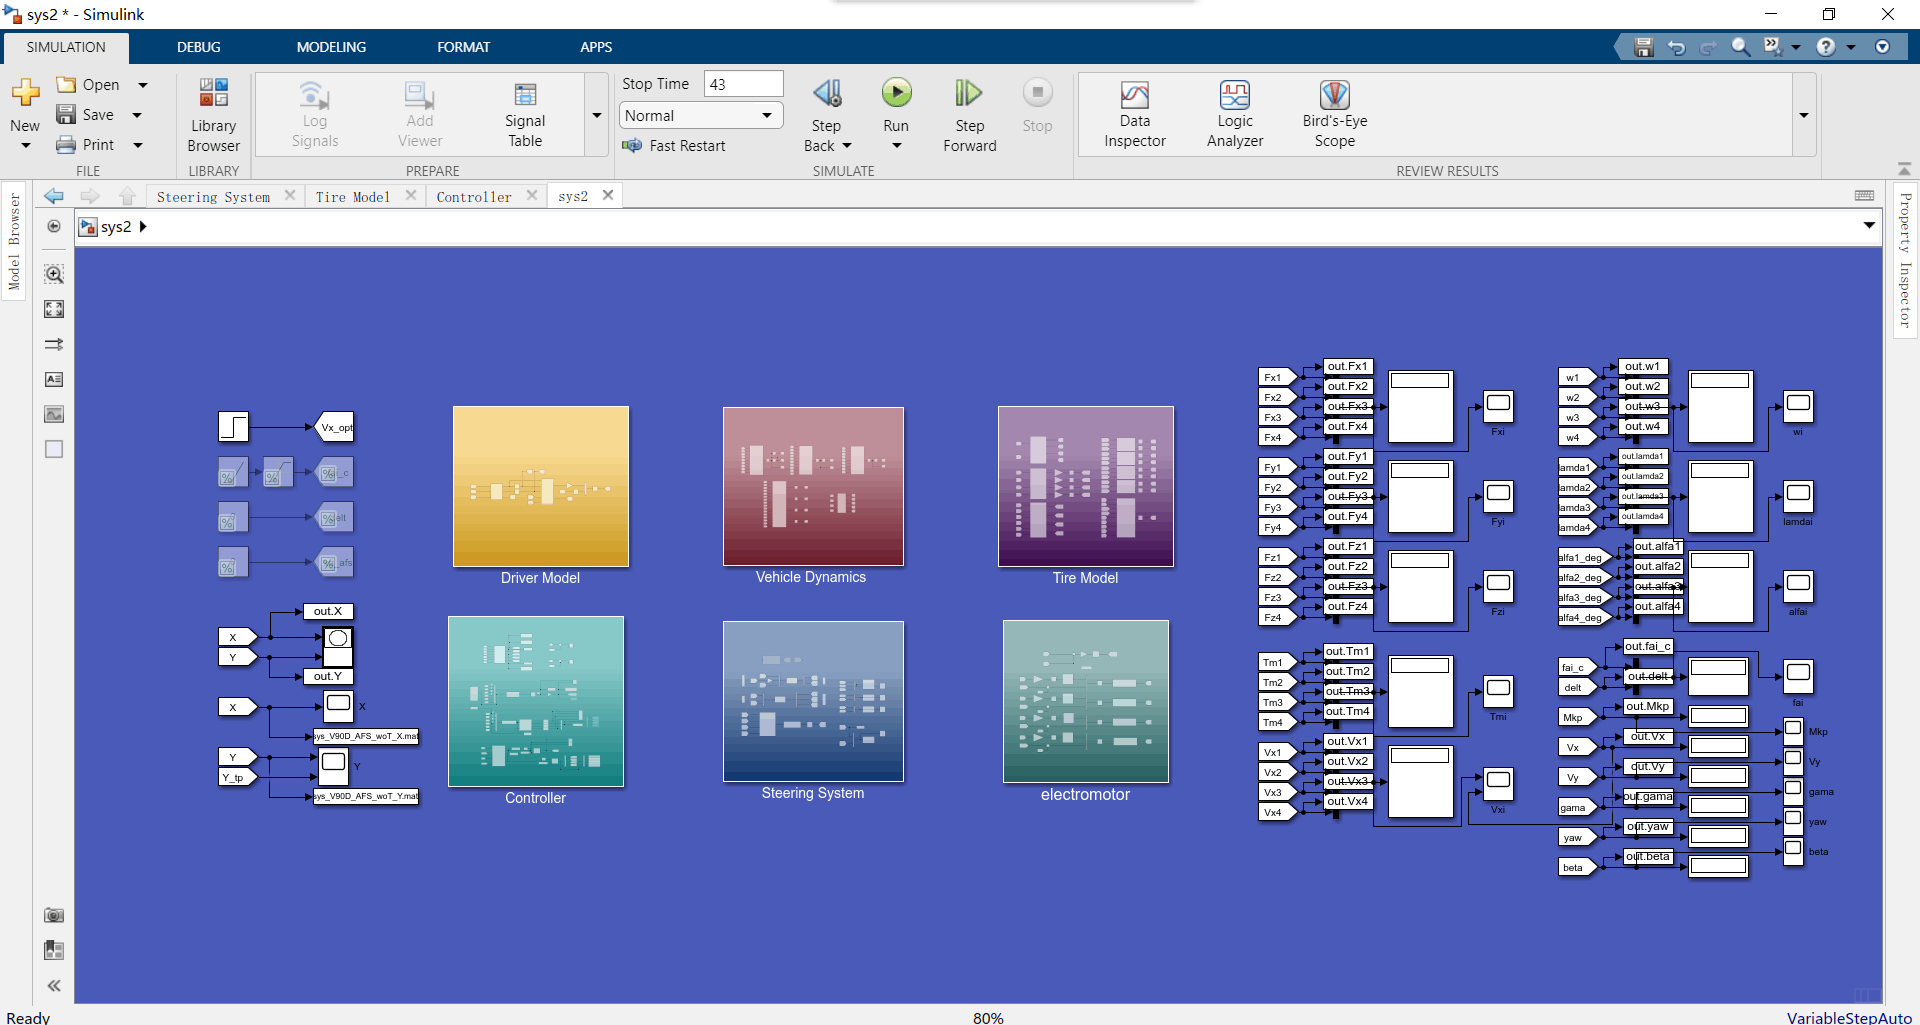Open the Library Browser

(213, 115)
